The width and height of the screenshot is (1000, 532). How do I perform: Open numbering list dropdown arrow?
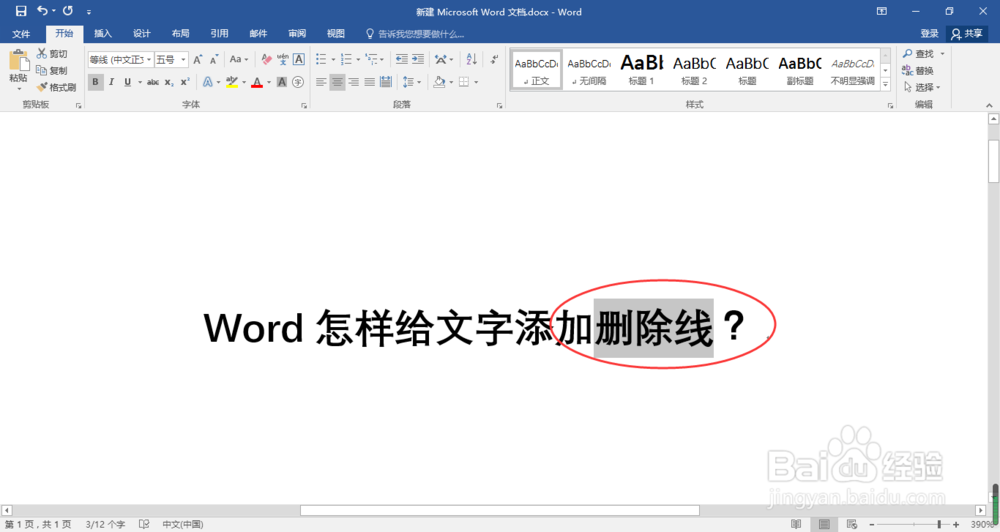358,59
